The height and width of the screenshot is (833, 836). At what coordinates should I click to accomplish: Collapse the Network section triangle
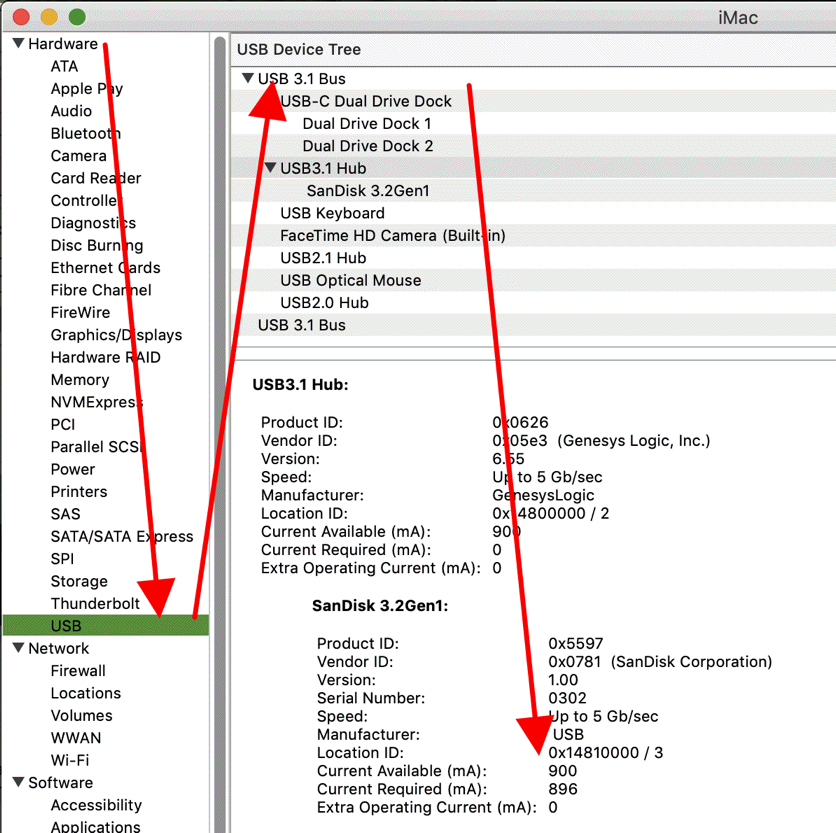point(18,648)
